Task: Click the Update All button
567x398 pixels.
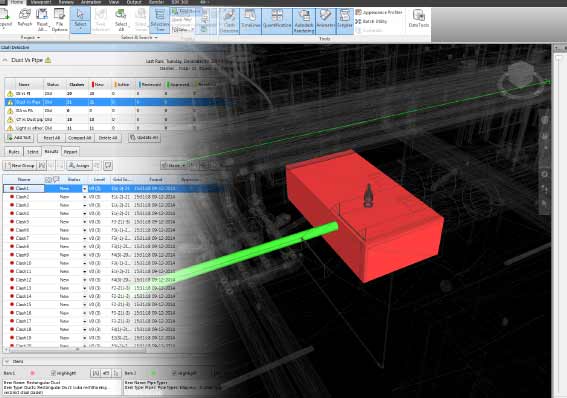Action: (144, 138)
